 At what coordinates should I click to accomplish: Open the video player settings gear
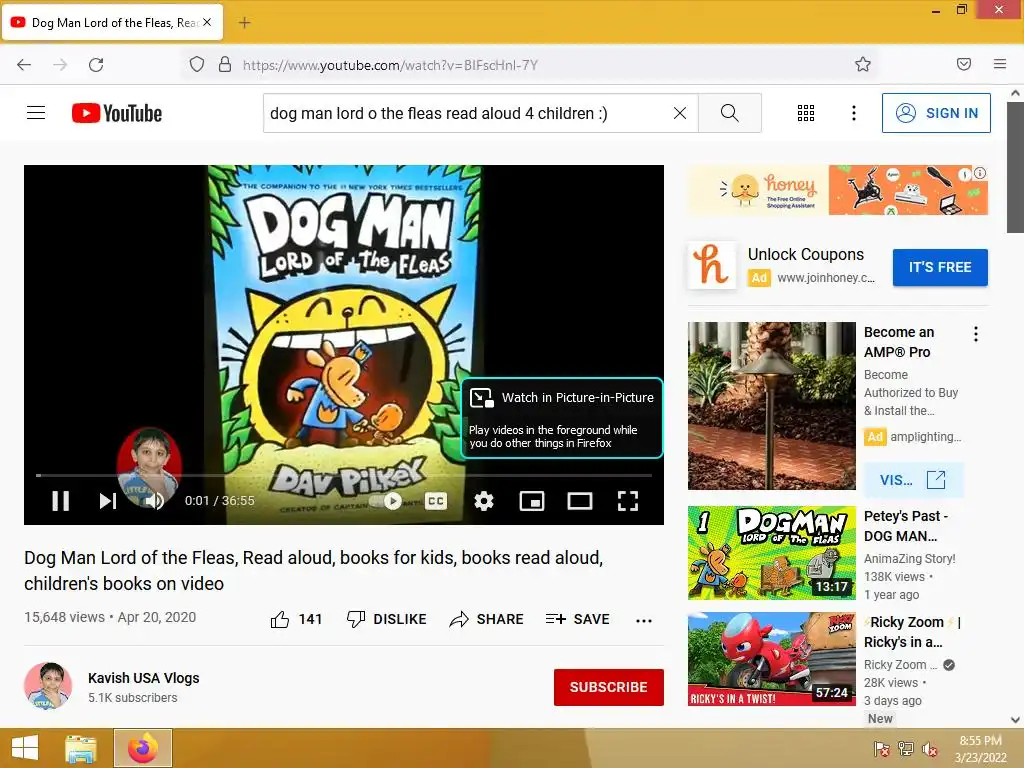click(x=484, y=501)
